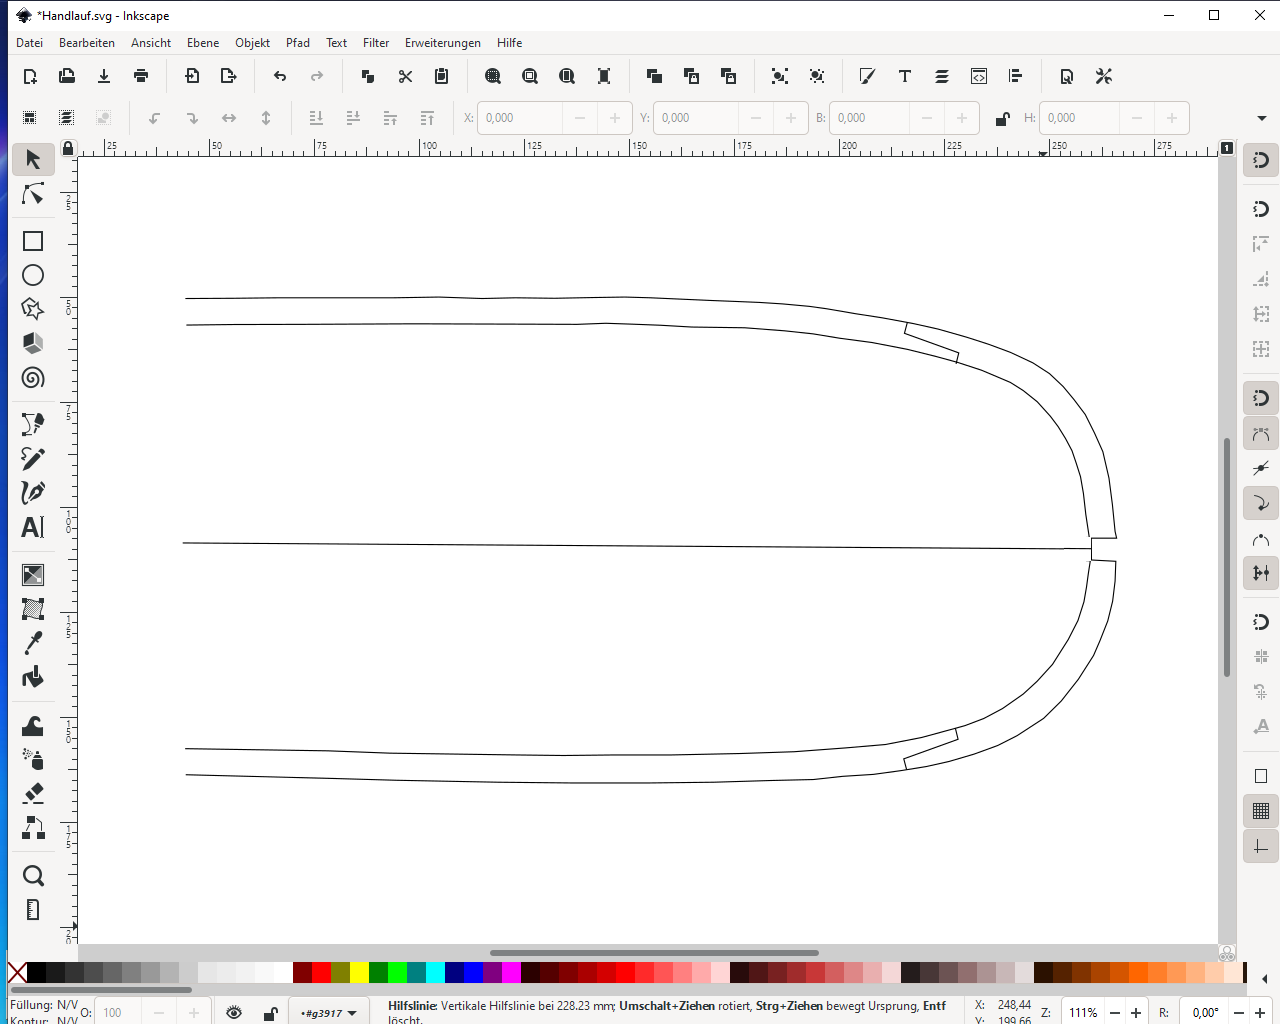Click the Print document icon
This screenshot has height=1024, width=1280.
tap(141, 76)
